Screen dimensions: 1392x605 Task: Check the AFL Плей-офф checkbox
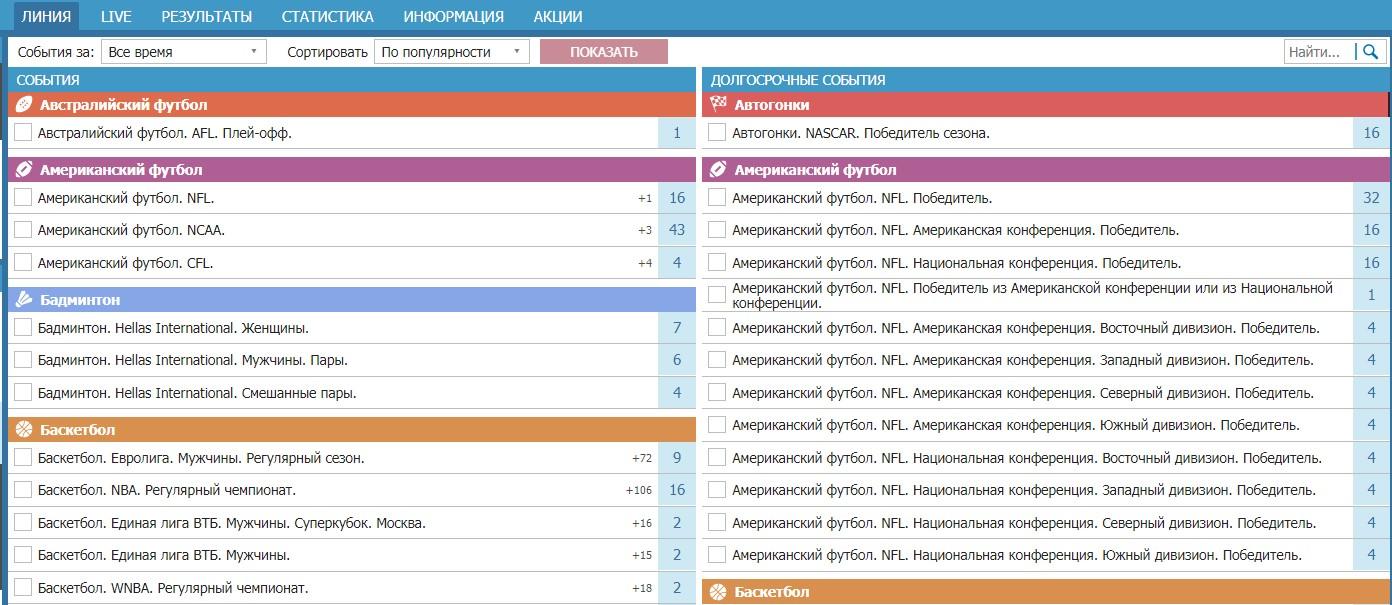point(23,132)
